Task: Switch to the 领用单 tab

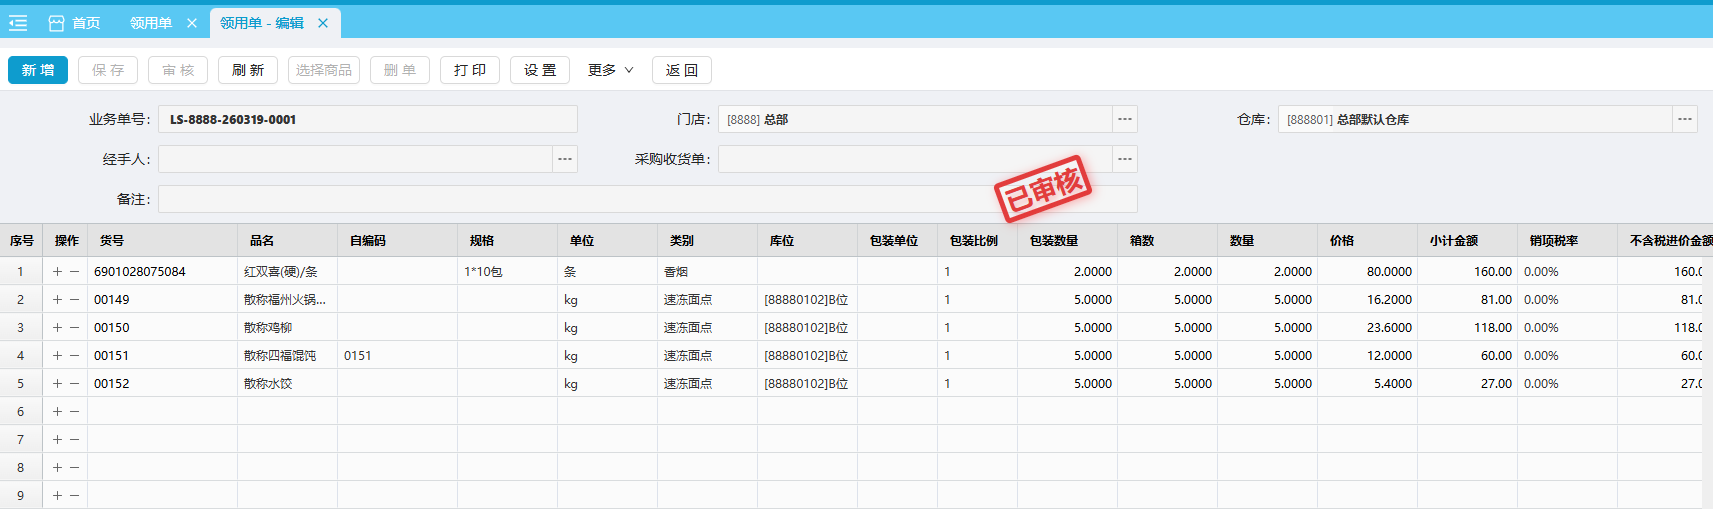Action: 151,23
